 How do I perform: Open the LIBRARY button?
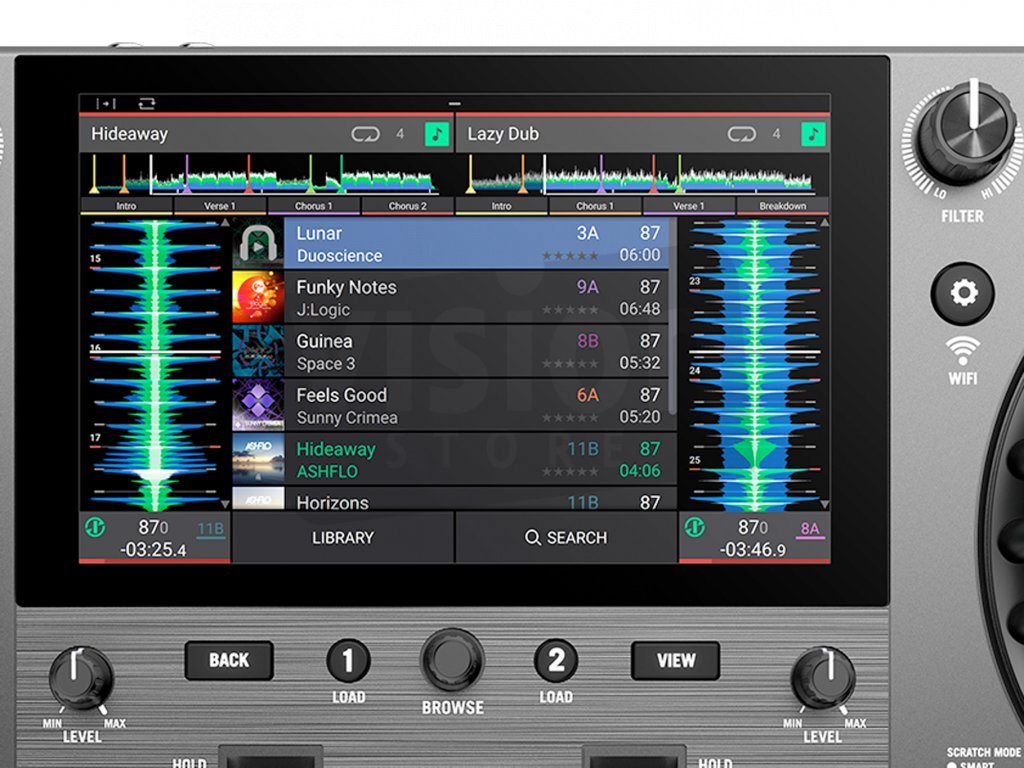pyautogui.click(x=343, y=537)
